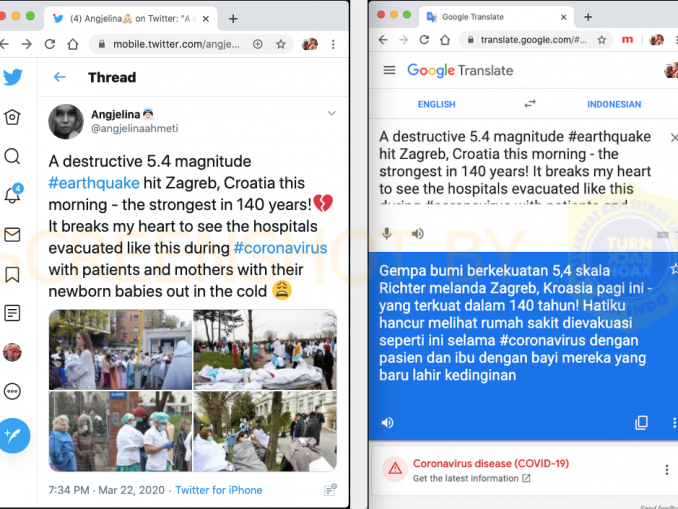This screenshot has height=509, width=678.
Task: Swap English and Indonesian languages
Action: 530,104
